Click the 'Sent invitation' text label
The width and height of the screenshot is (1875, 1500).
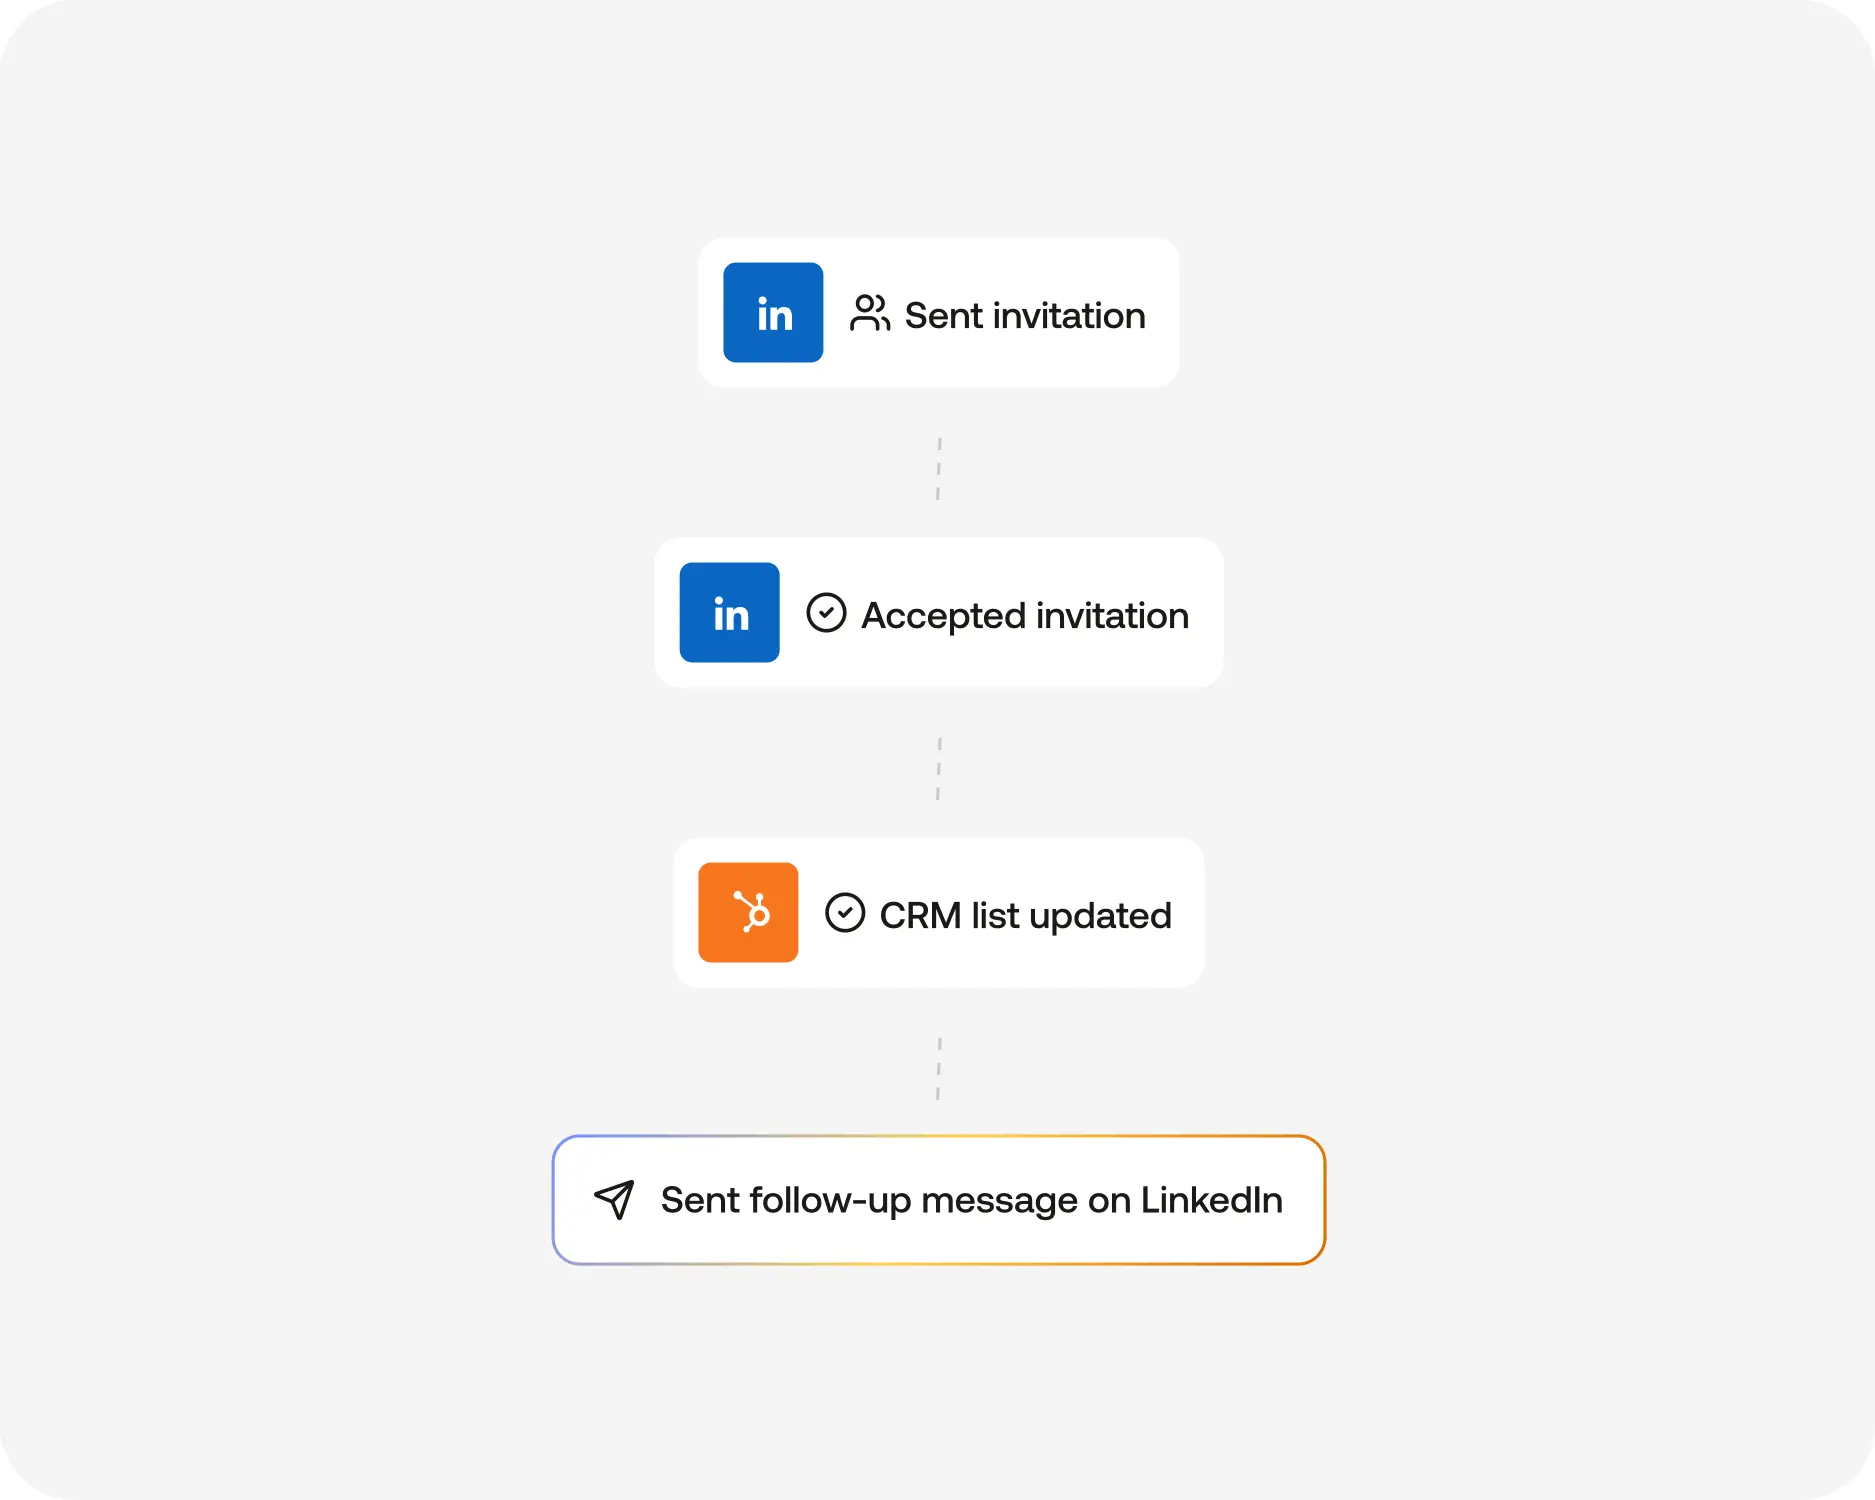[x=1025, y=316]
